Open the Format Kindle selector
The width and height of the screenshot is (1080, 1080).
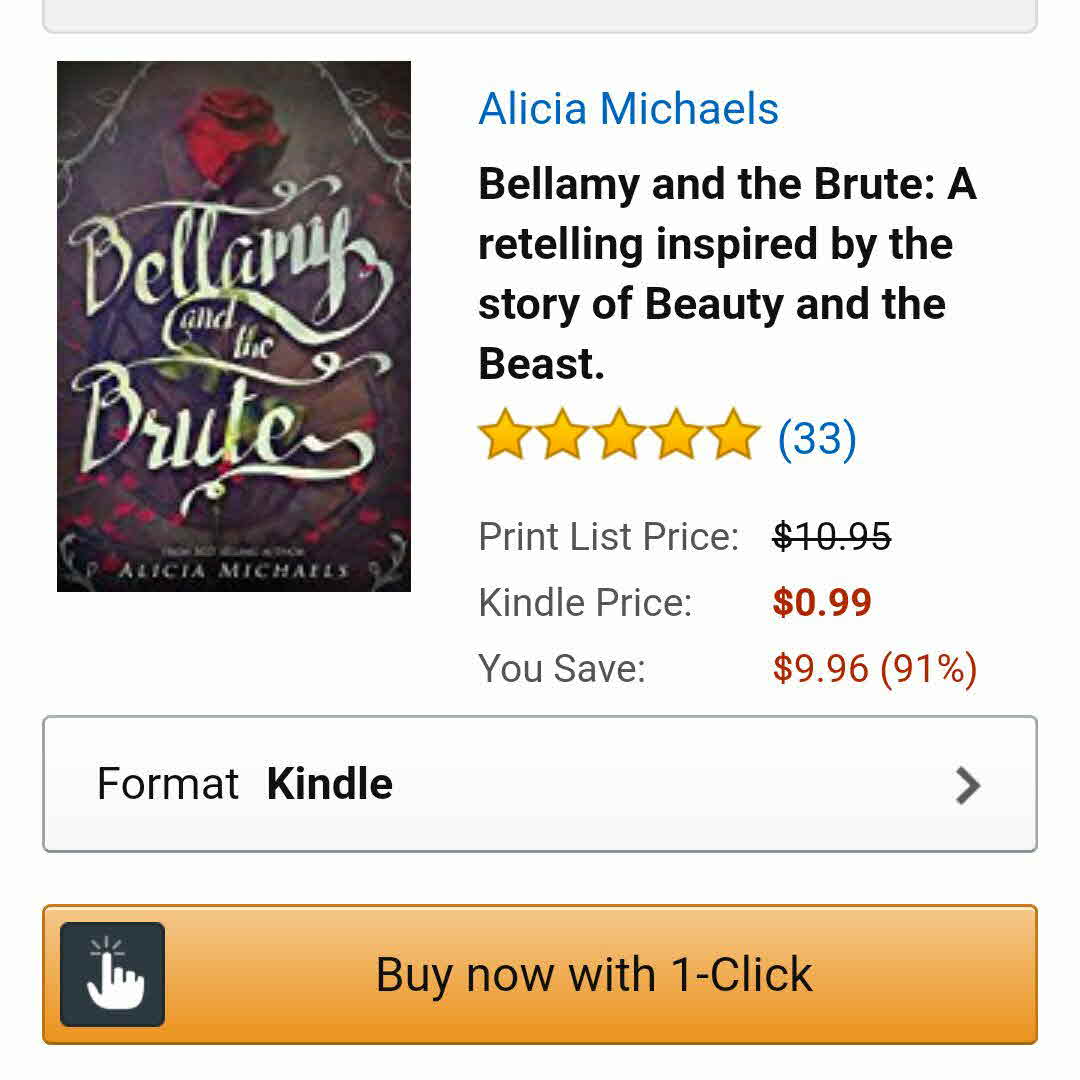point(540,785)
